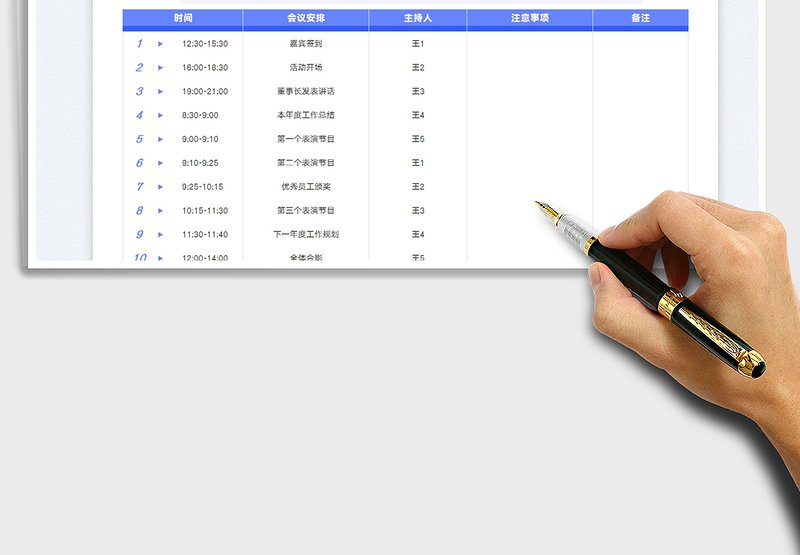The image size is (800, 555).
Task: Click the empty 备注 cell in row 2
Action: (x=640, y=68)
